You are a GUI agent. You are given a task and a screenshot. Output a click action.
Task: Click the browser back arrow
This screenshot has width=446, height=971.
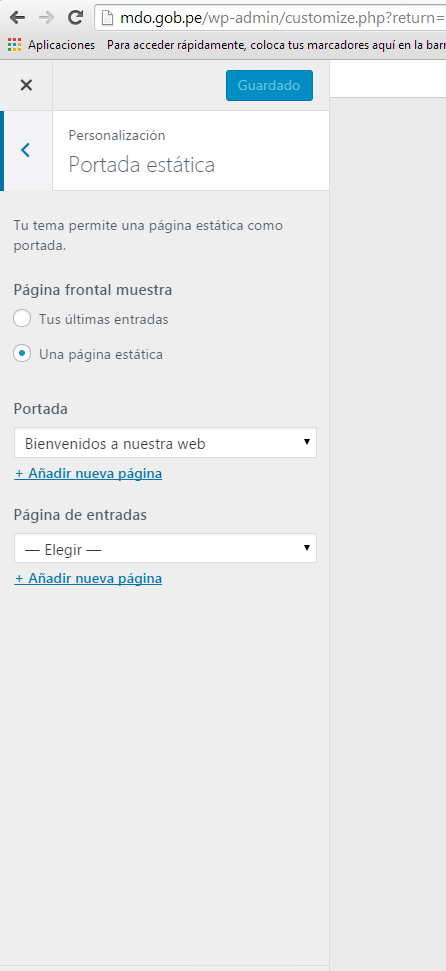tap(17, 17)
